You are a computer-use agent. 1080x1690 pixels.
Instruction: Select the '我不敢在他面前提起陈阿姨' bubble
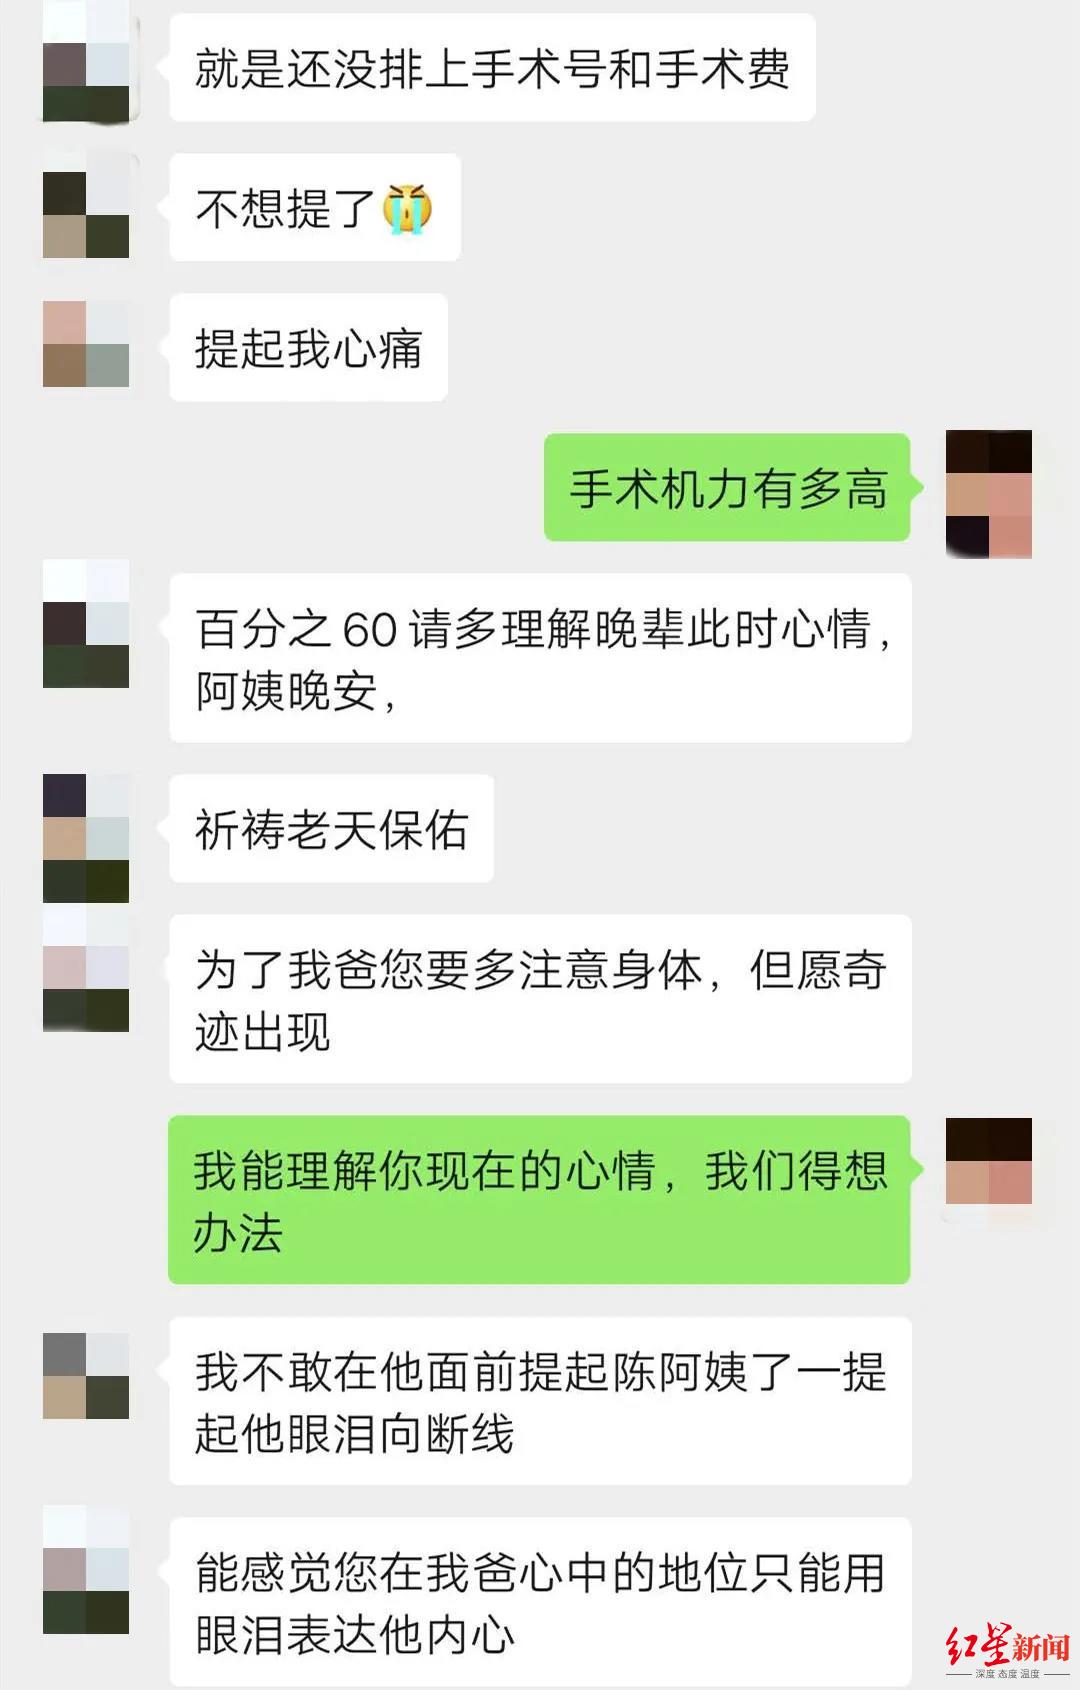click(x=540, y=1401)
